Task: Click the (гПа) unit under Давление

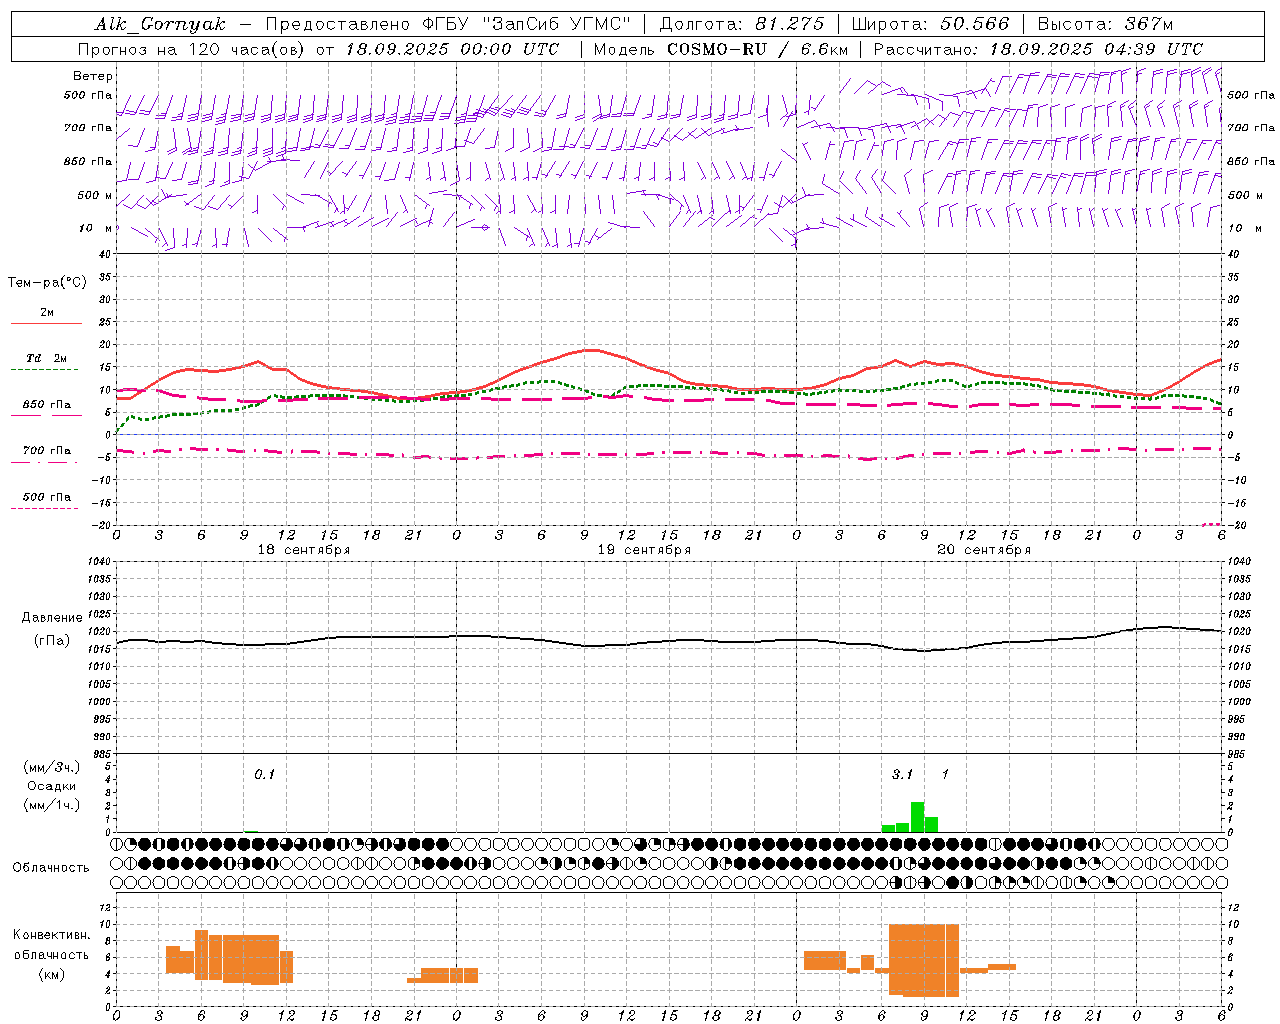Action: [x=52, y=641]
